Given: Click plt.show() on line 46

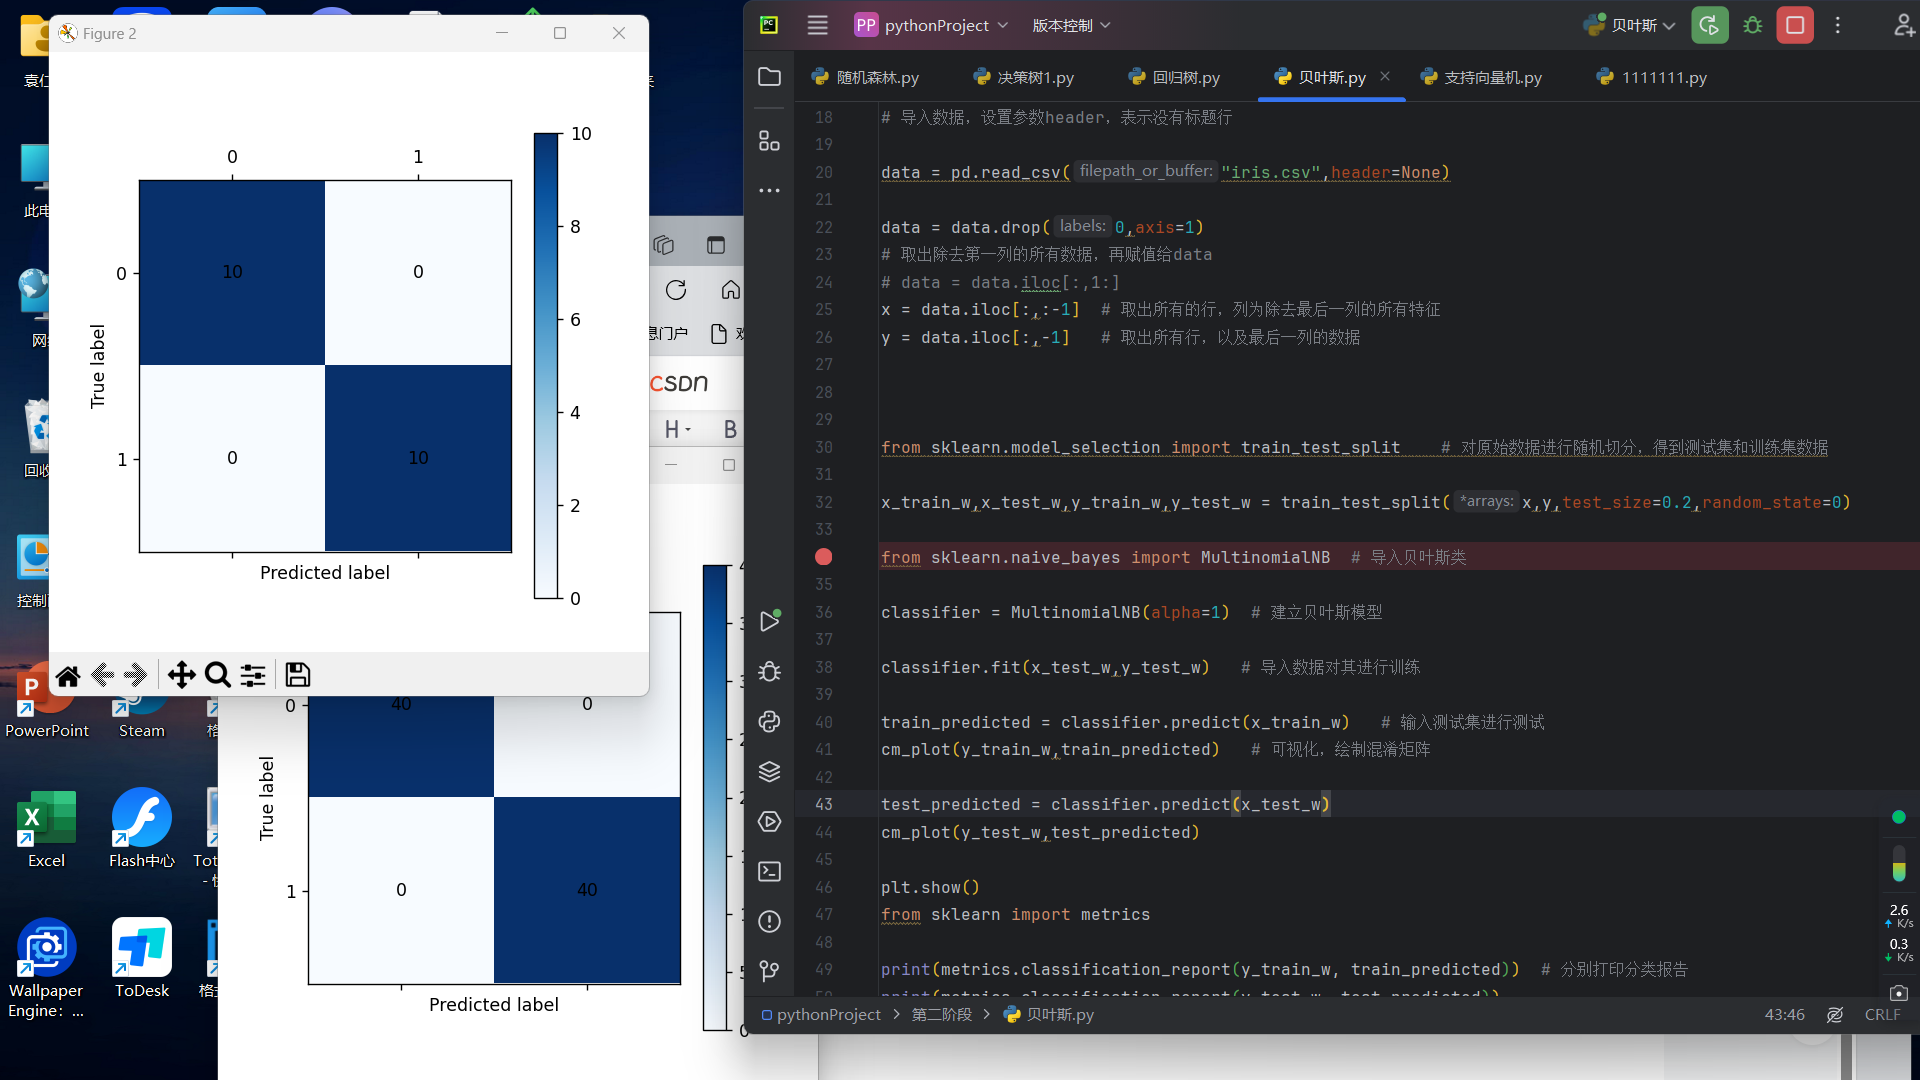Looking at the screenshot, I should click(x=930, y=887).
